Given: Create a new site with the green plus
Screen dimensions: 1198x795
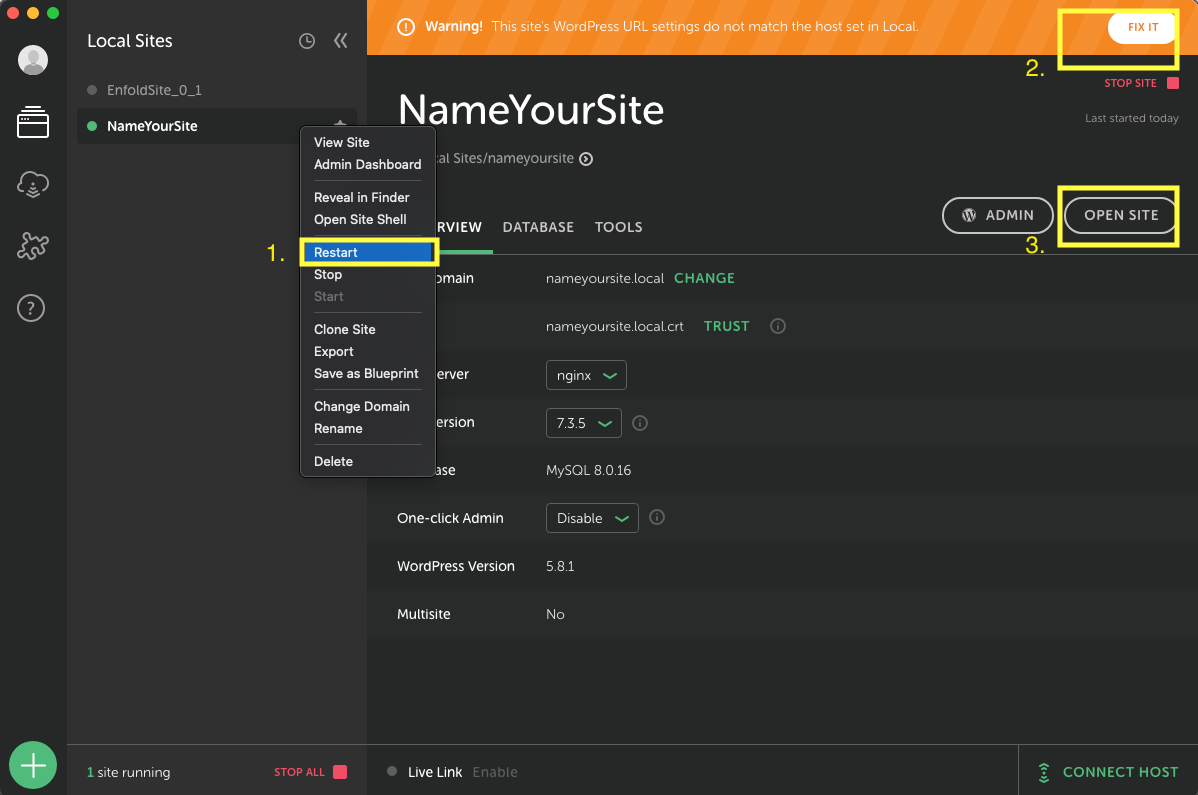Looking at the screenshot, I should point(33,764).
